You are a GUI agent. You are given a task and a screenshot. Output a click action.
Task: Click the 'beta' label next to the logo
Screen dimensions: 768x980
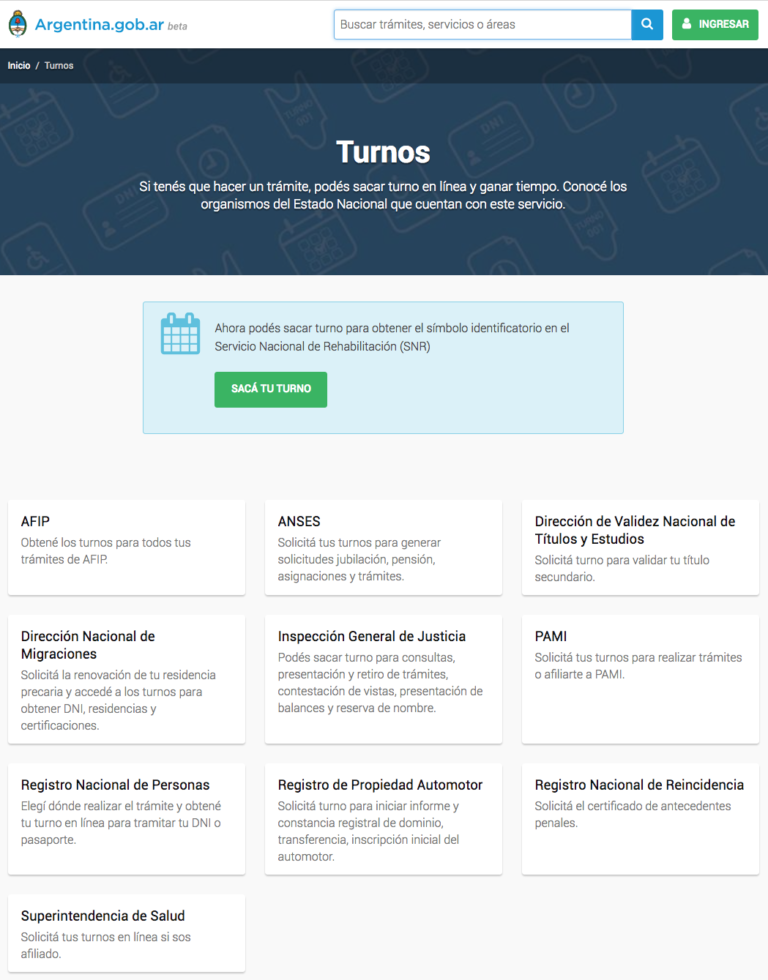[177, 26]
